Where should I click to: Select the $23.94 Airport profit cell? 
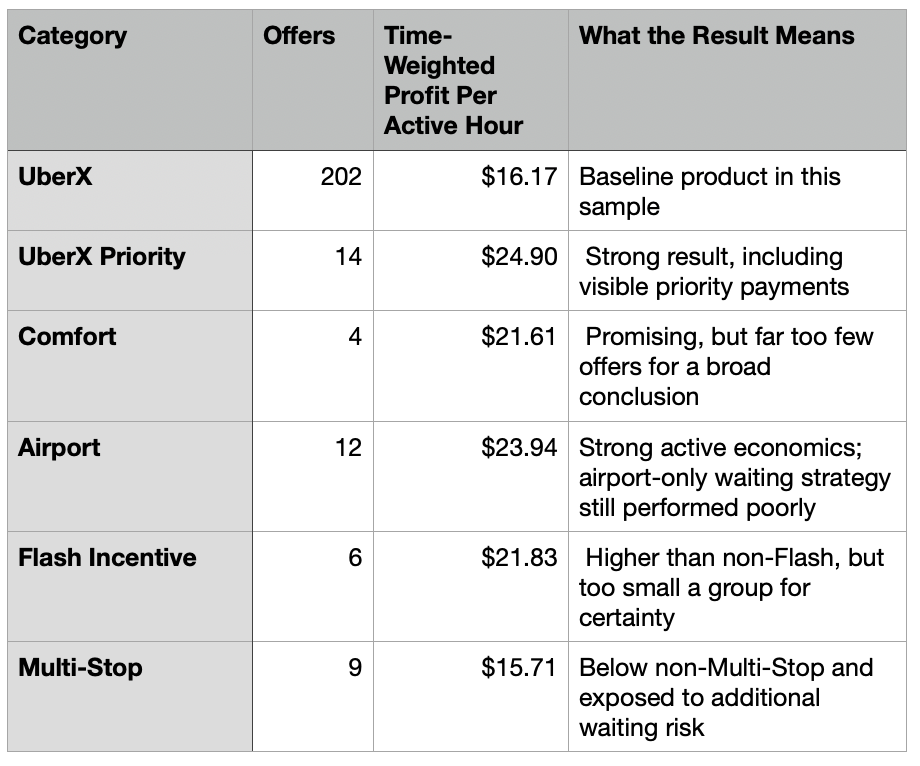click(x=471, y=476)
